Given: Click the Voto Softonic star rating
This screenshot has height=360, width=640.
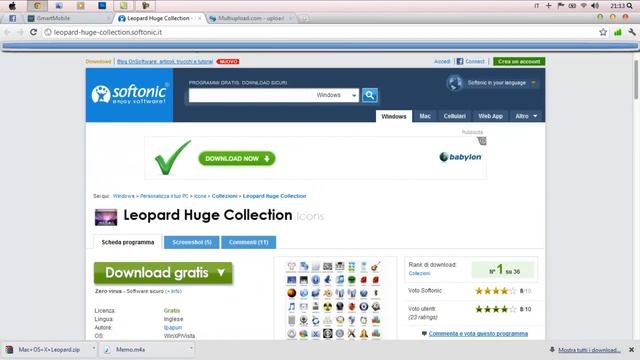Looking at the screenshot, I should coord(495,291).
